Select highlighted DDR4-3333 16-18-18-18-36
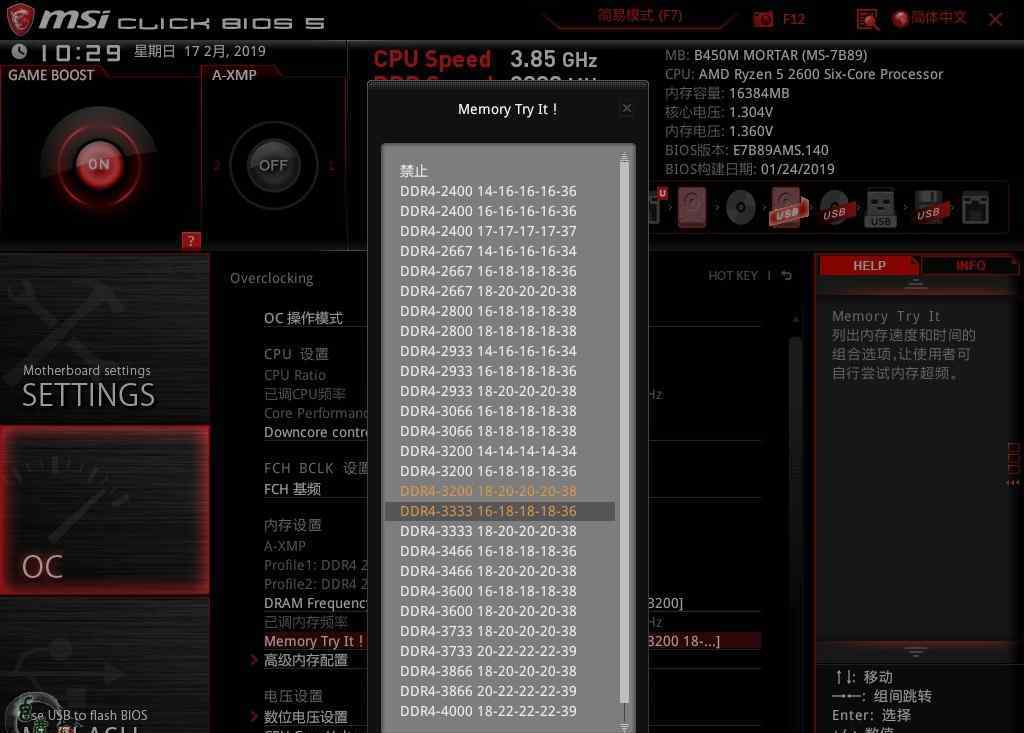The width and height of the screenshot is (1024, 733). (500, 511)
